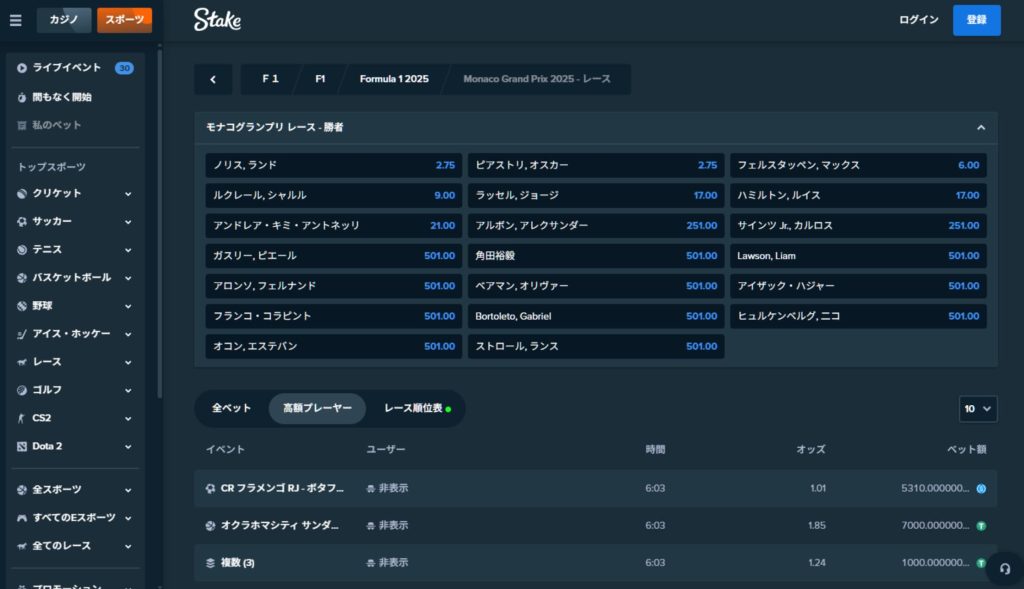Collapse the モナコグランプリ レース - 勝者 market

pyautogui.click(x=981, y=128)
